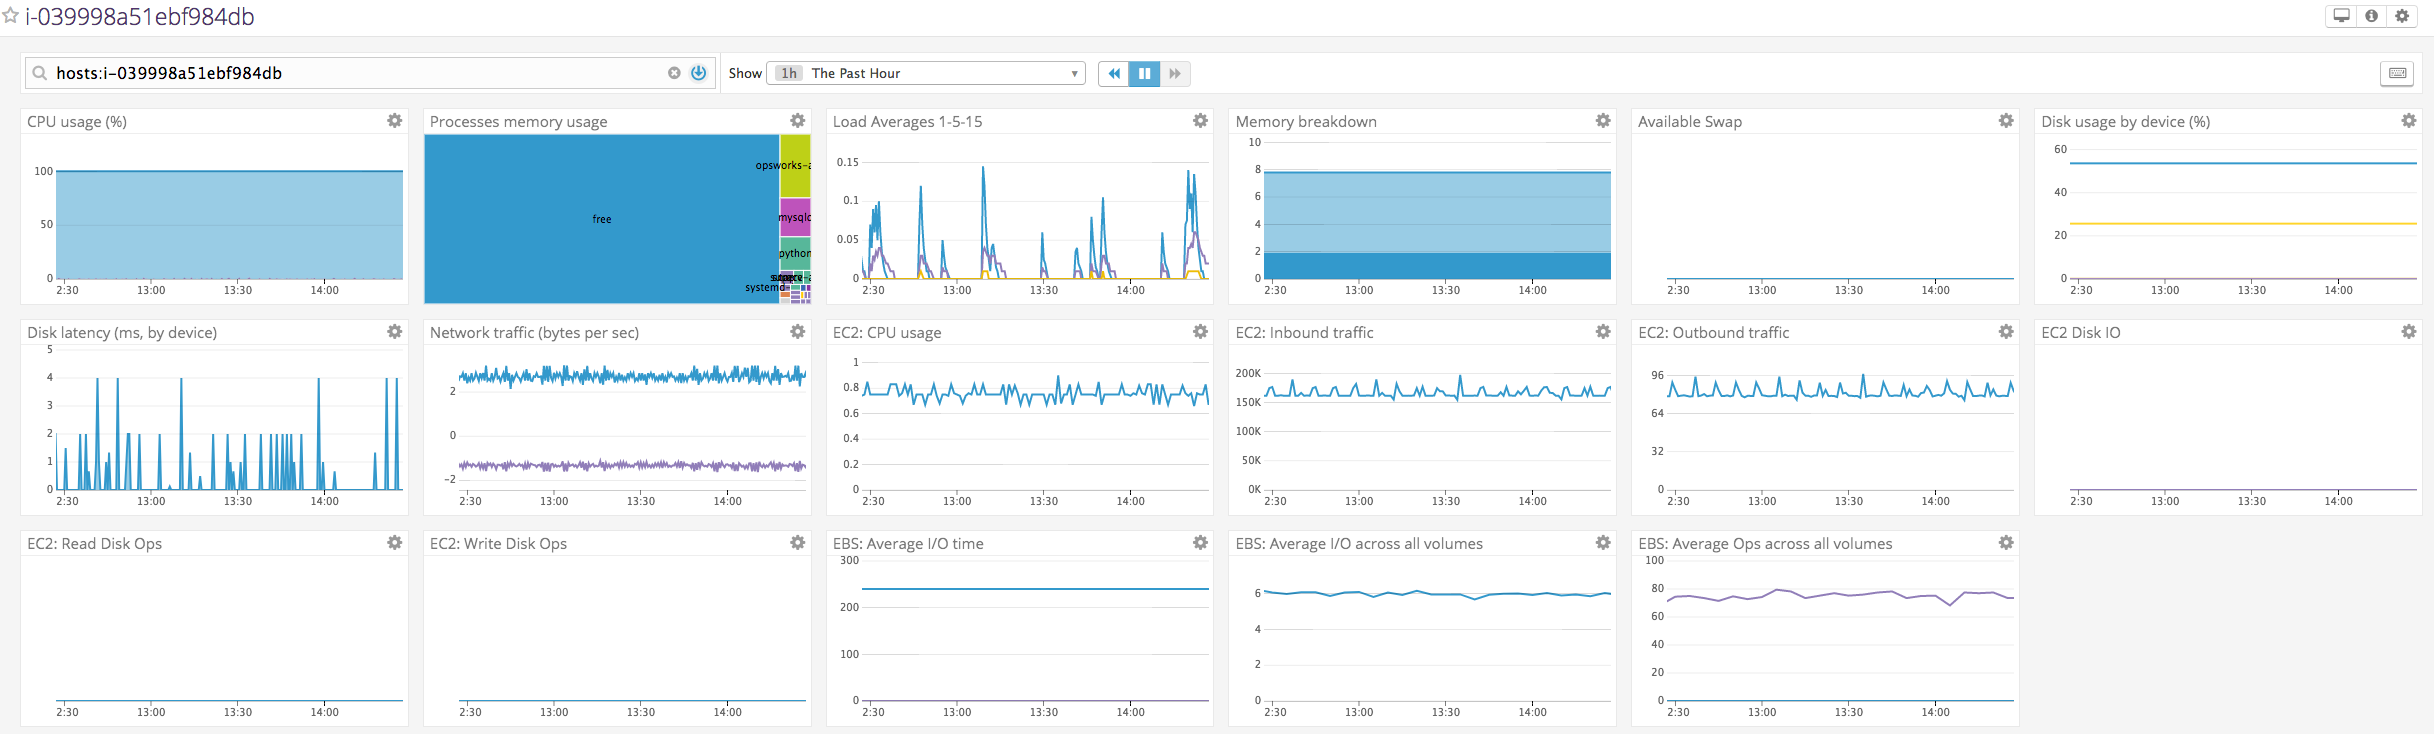This screenshot has height=734, width=2434.
Task: Click the 'Load Averages 1-5-15' title
Action: click(x=907, y=121)
